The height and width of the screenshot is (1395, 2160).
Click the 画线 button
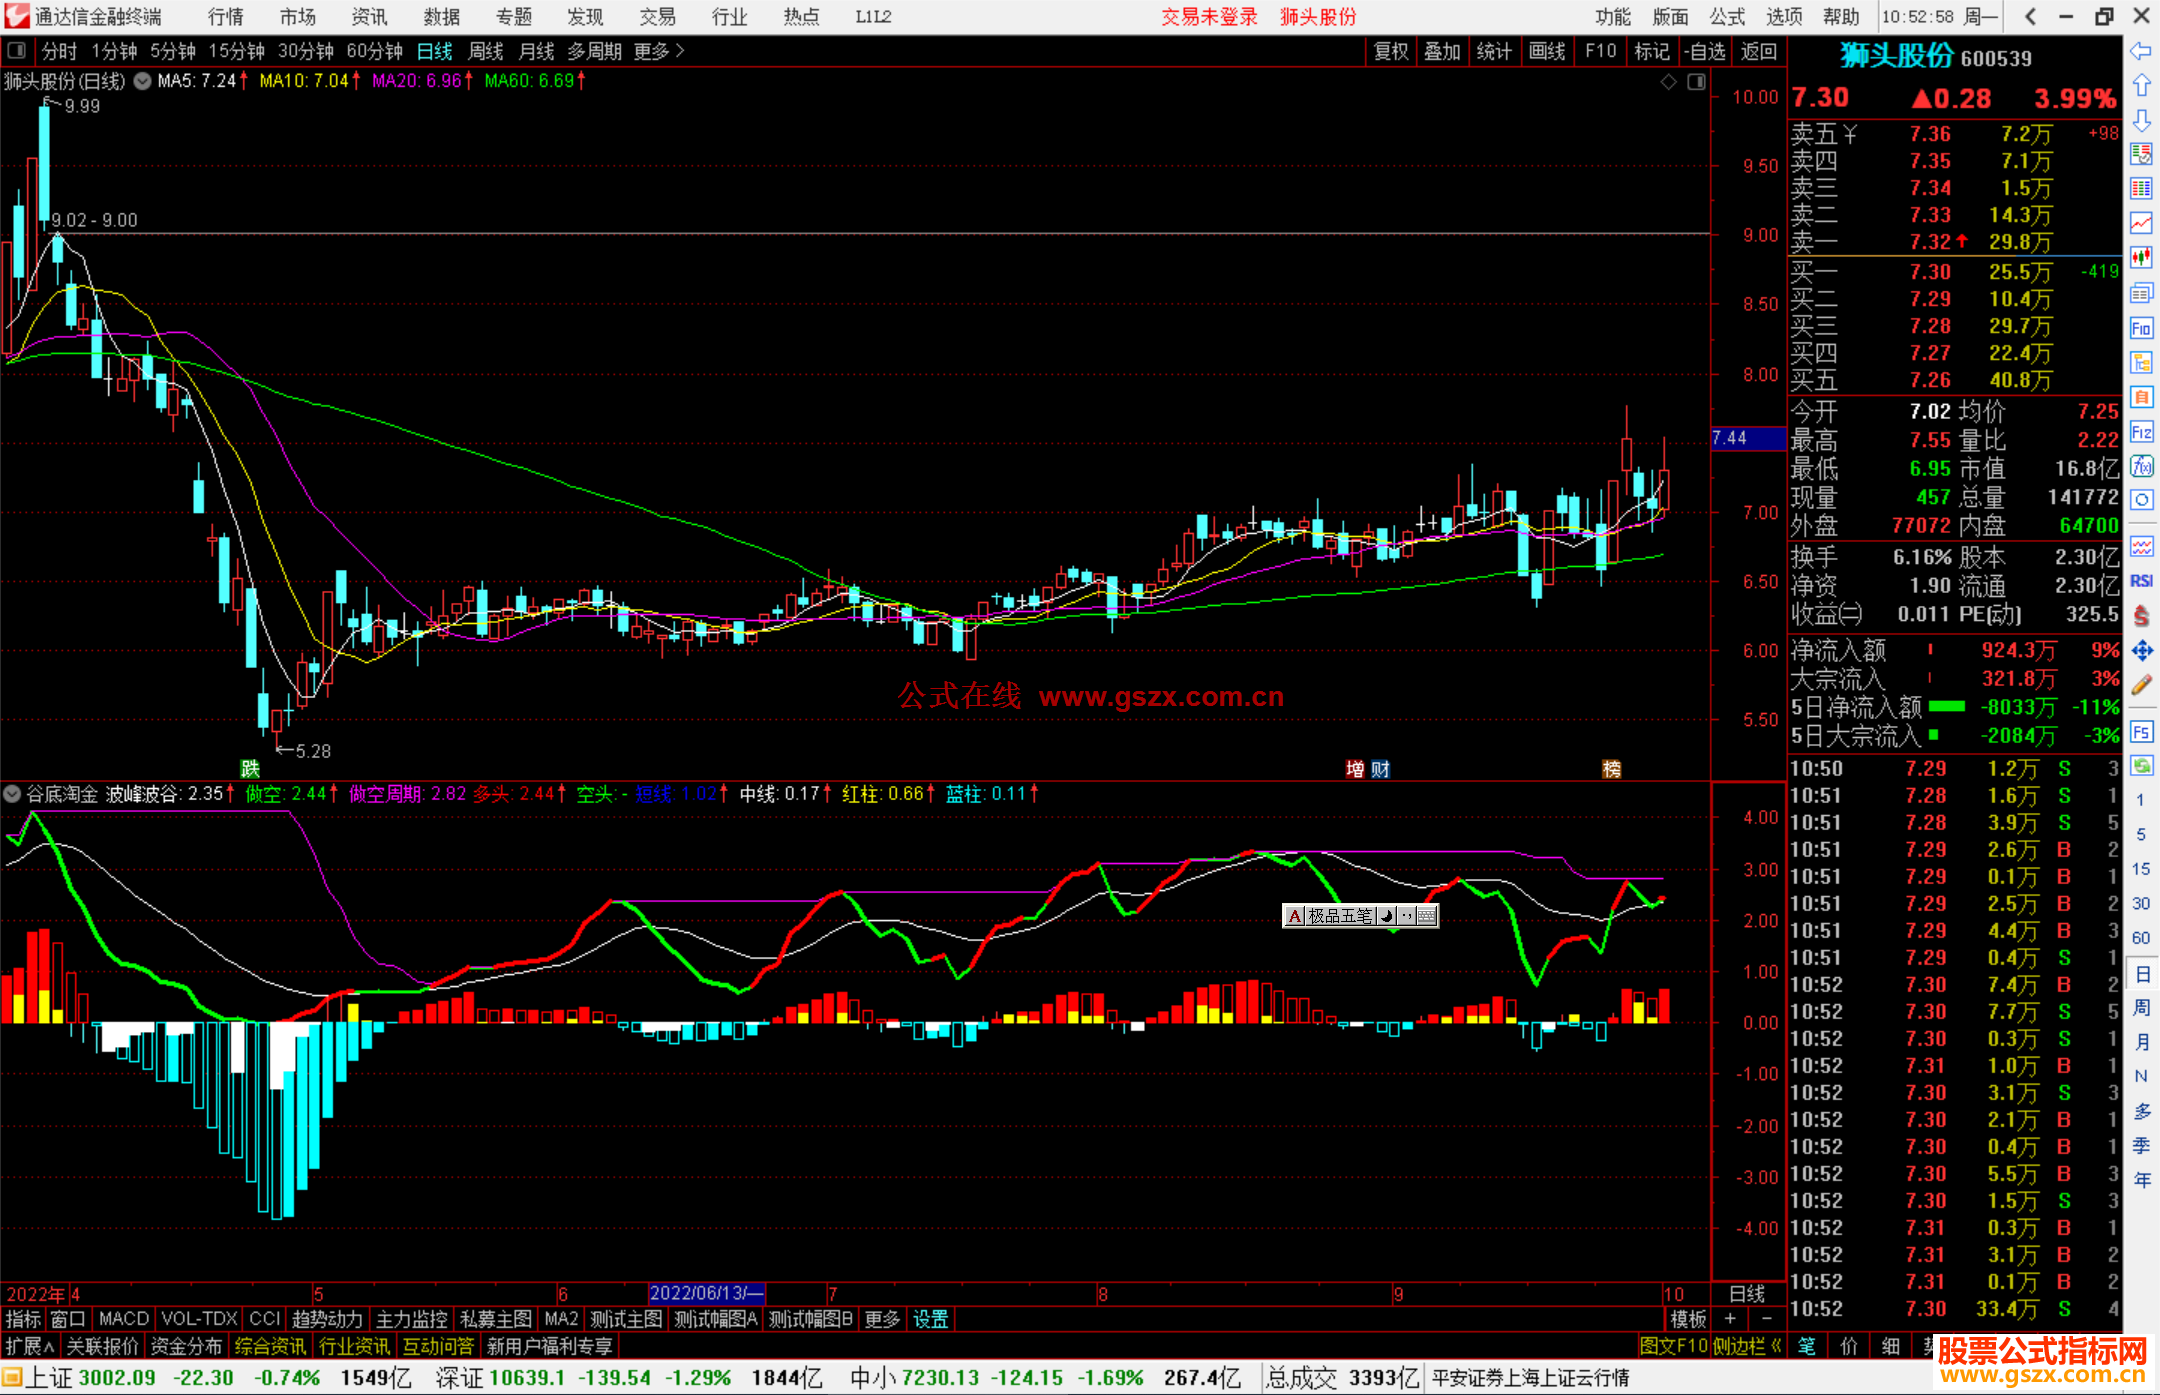[1547, 51]
